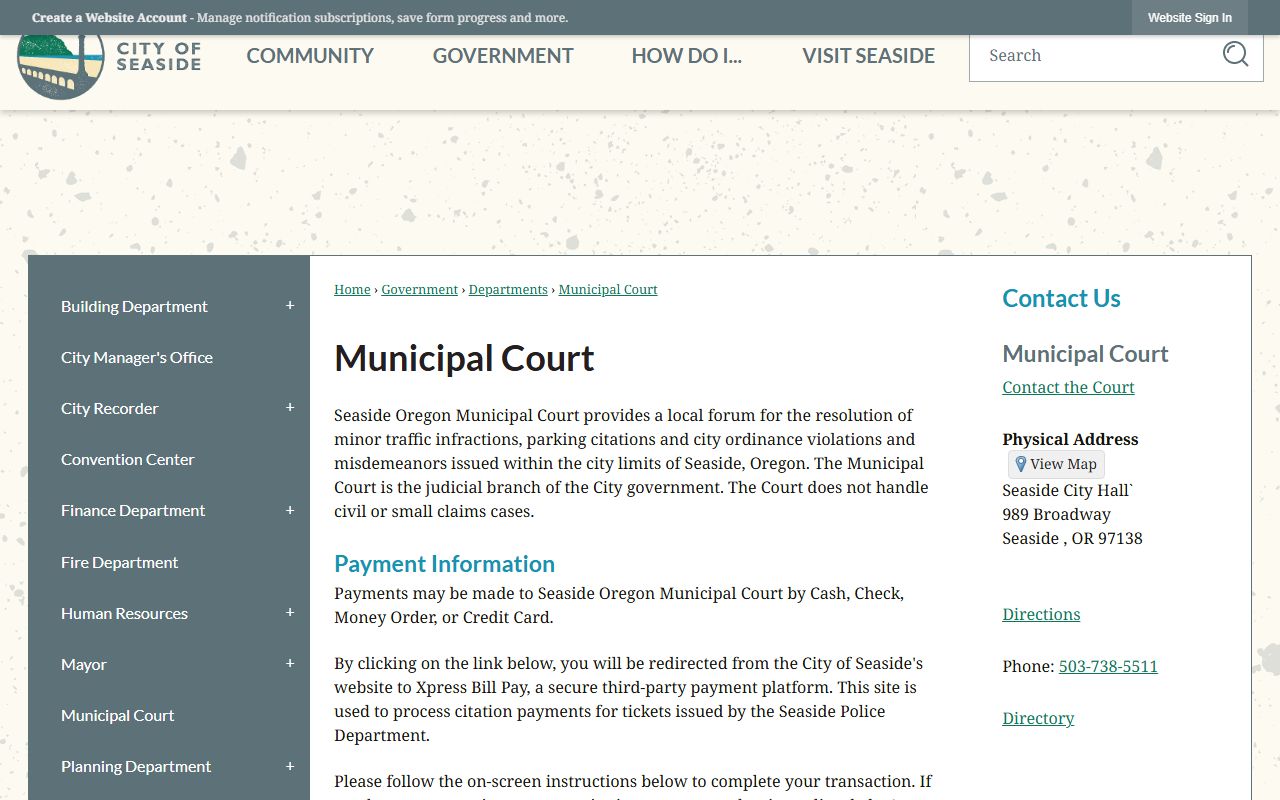This screenshot has width=1280, height=800.
Task: Select Municipal Court in sidebar
Action: point(118,715)
